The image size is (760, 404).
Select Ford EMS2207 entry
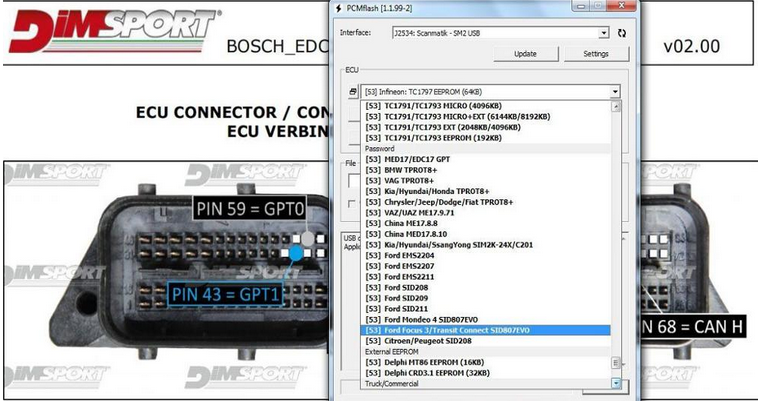click(486, 266)
